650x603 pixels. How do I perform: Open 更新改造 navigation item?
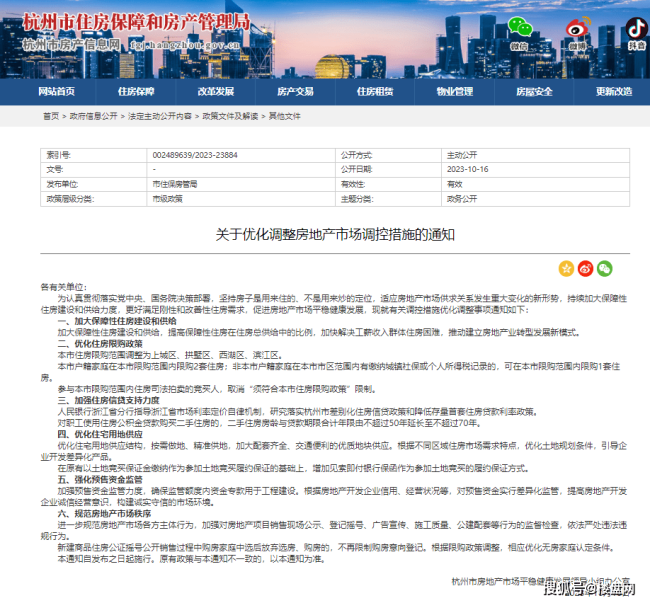(614, 92)
